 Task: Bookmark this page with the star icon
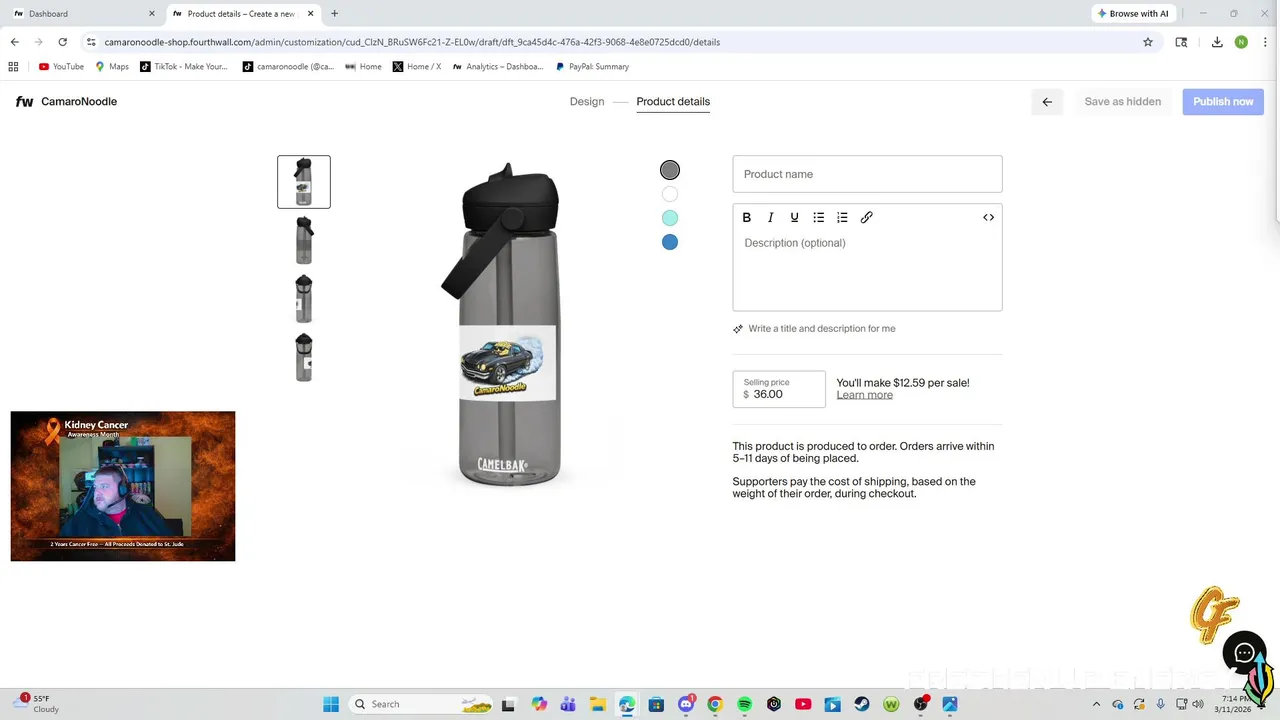pyautogui.click(x=1148, y=42)
